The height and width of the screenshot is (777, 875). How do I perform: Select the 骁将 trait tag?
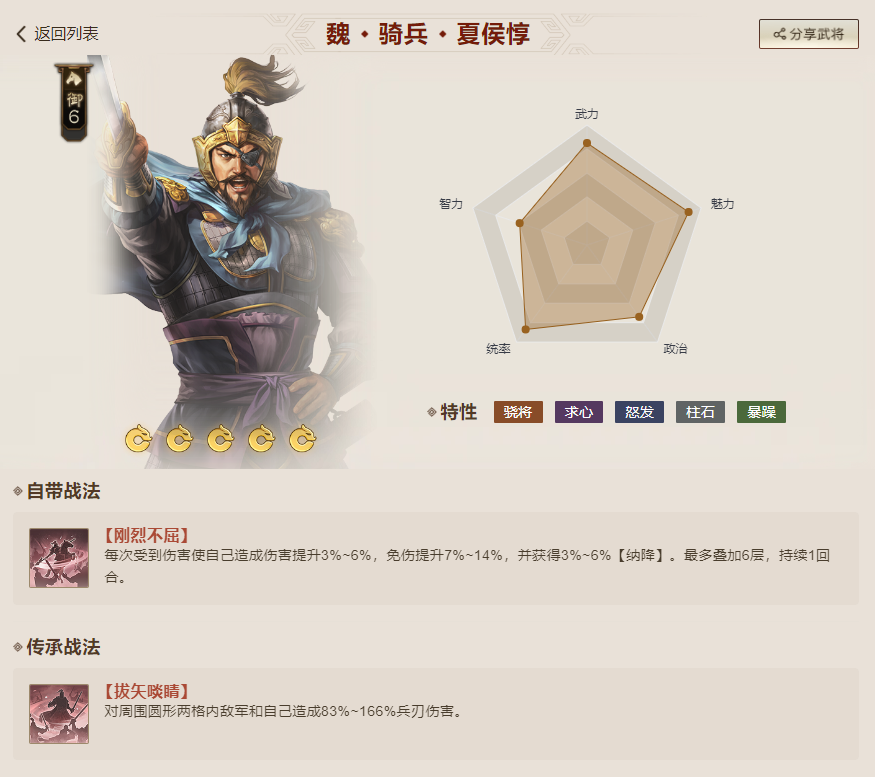(x=518, y=412)
